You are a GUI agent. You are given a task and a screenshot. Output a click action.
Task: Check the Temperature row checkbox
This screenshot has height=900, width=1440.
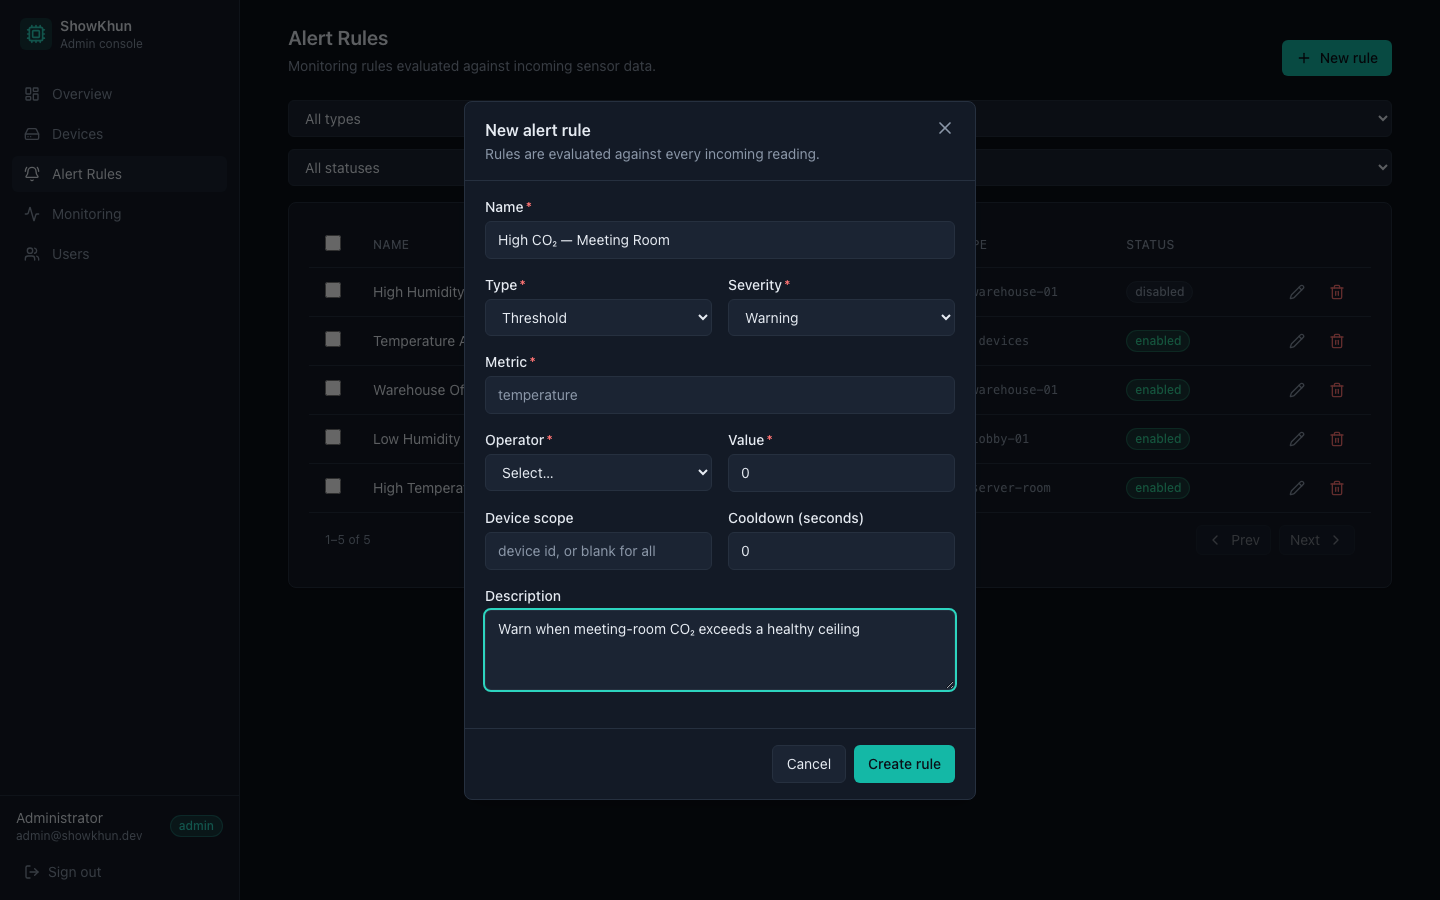(x=333, y=339)
